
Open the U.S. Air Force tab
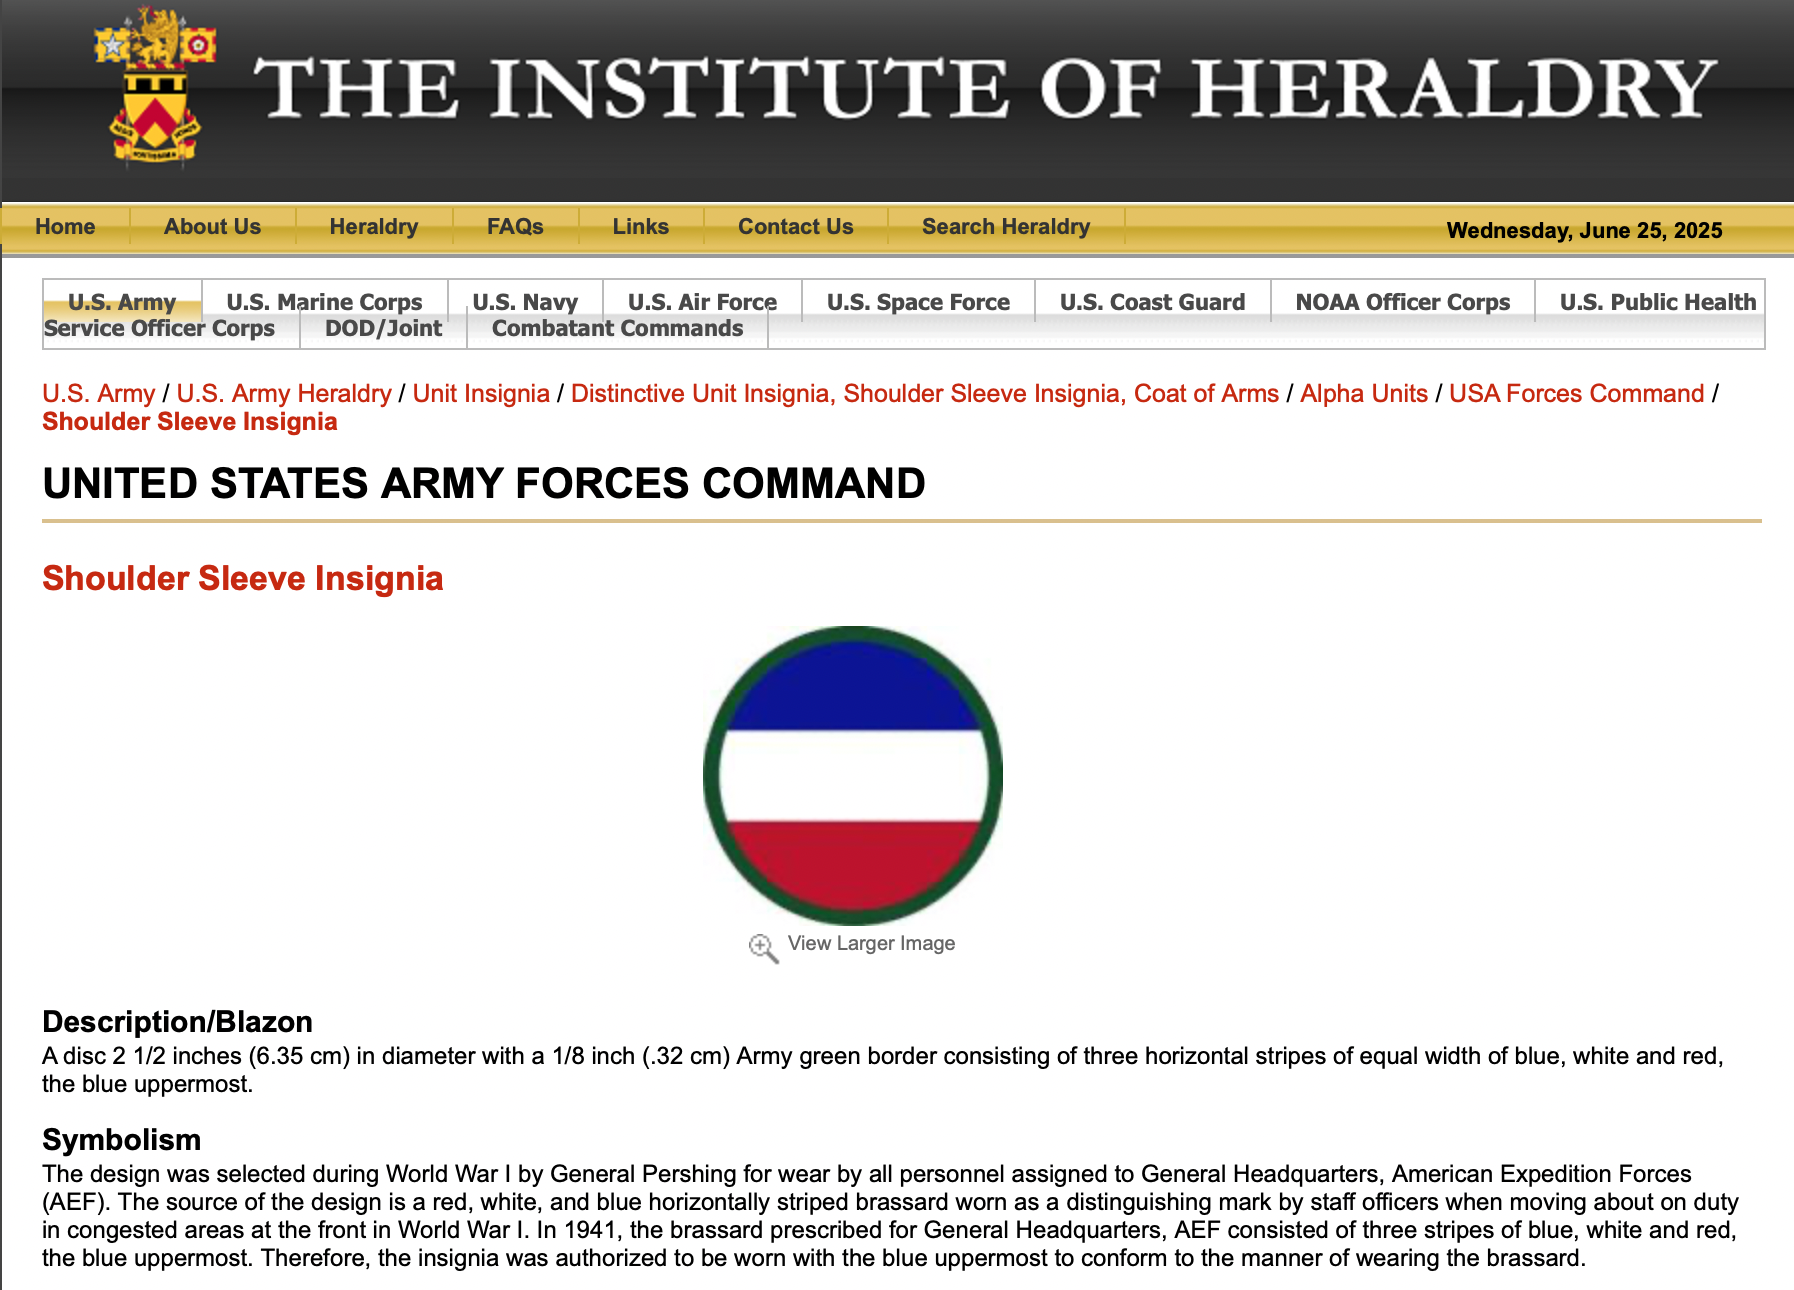702,301
